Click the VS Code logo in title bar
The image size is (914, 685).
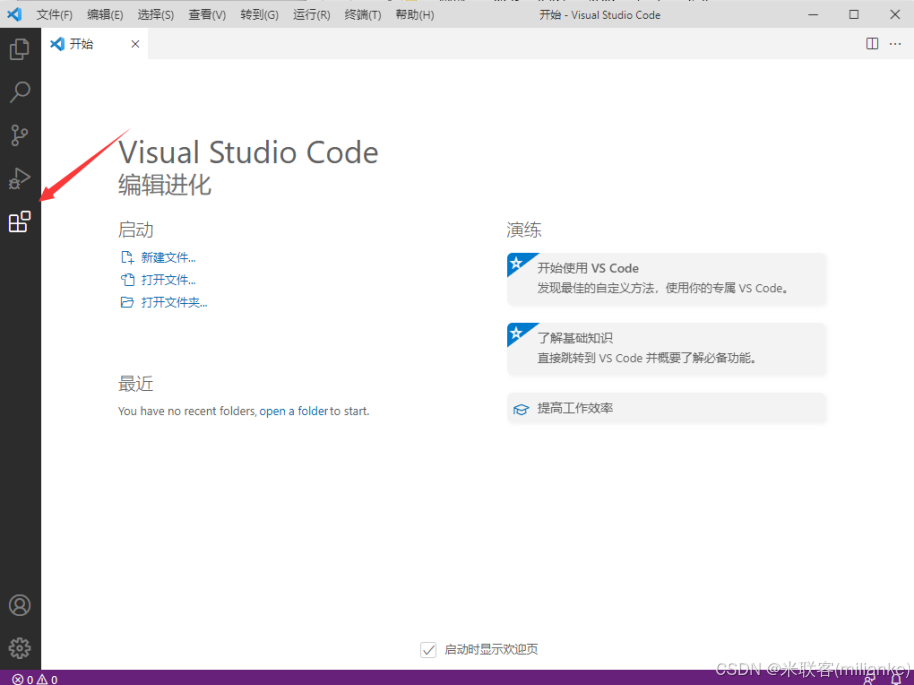[x=15, y=14]
